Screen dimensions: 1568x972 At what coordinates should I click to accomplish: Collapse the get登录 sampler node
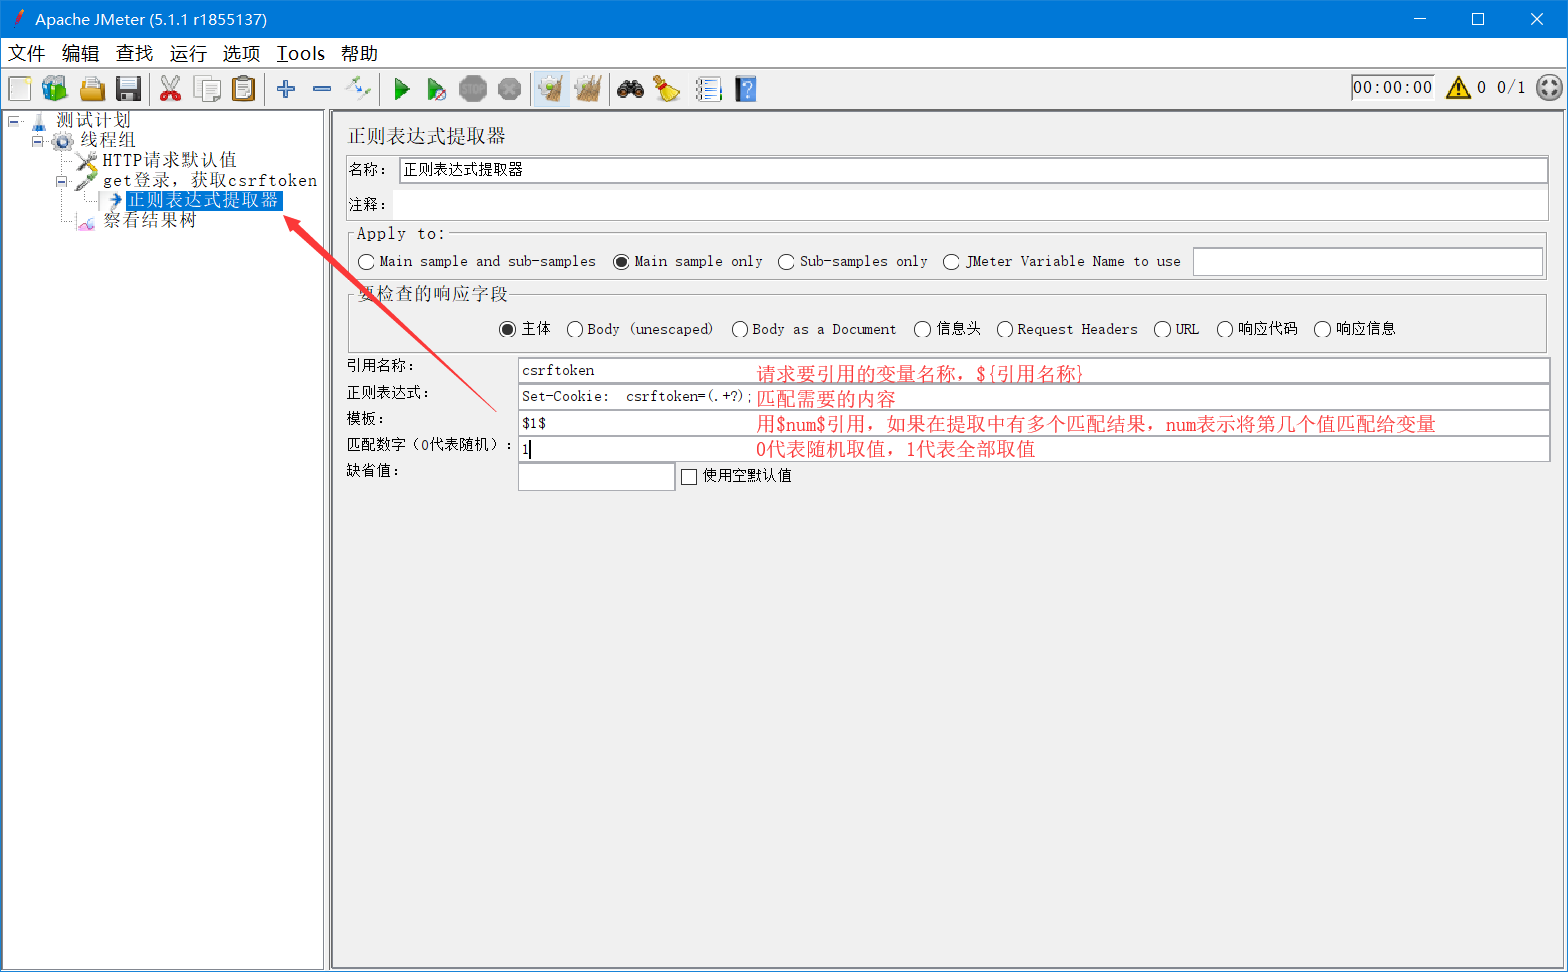tap(62, 181)
